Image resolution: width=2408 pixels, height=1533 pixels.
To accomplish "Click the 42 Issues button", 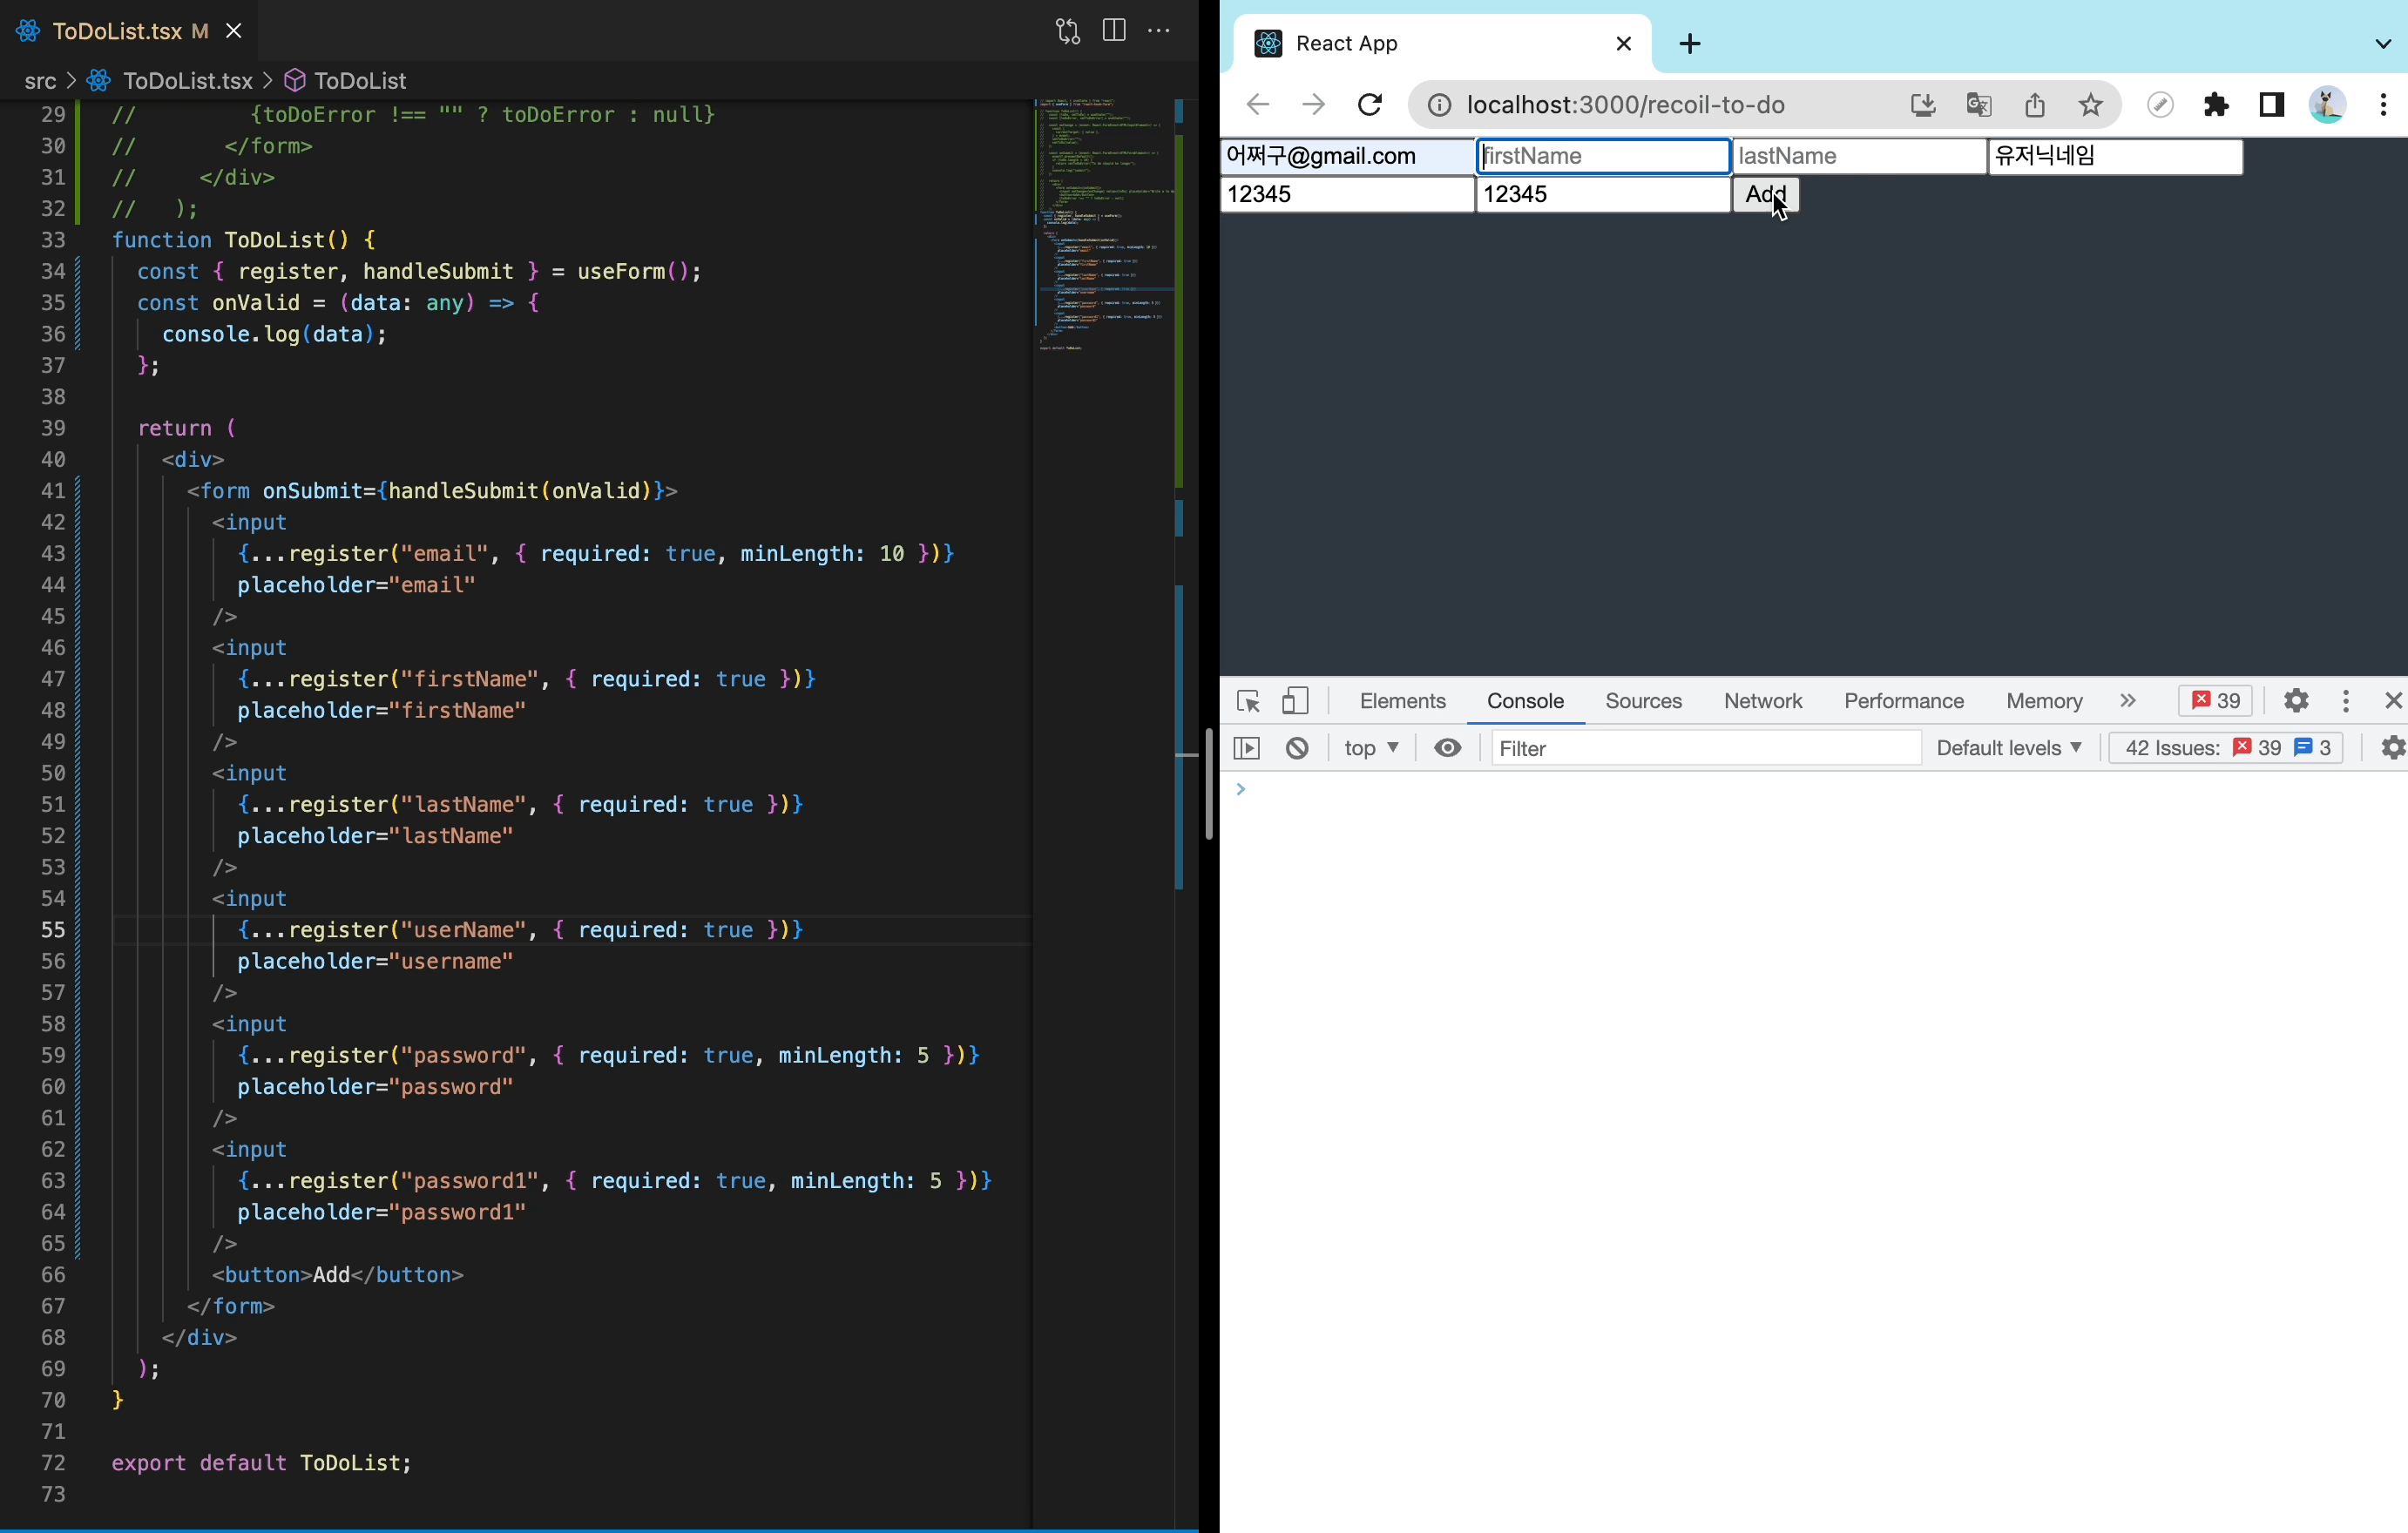I will [2225, 748].
